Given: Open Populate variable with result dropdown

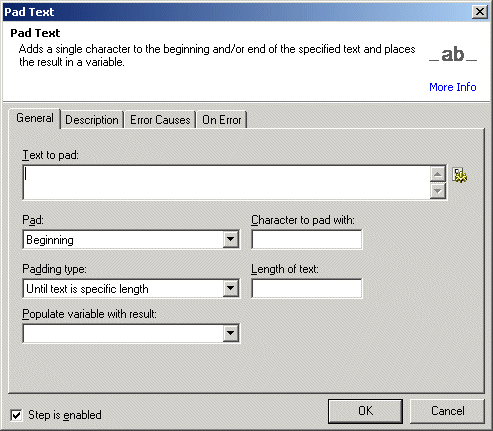Looking at the screenshot, I should pyautogui.click(x=230, y=333).
